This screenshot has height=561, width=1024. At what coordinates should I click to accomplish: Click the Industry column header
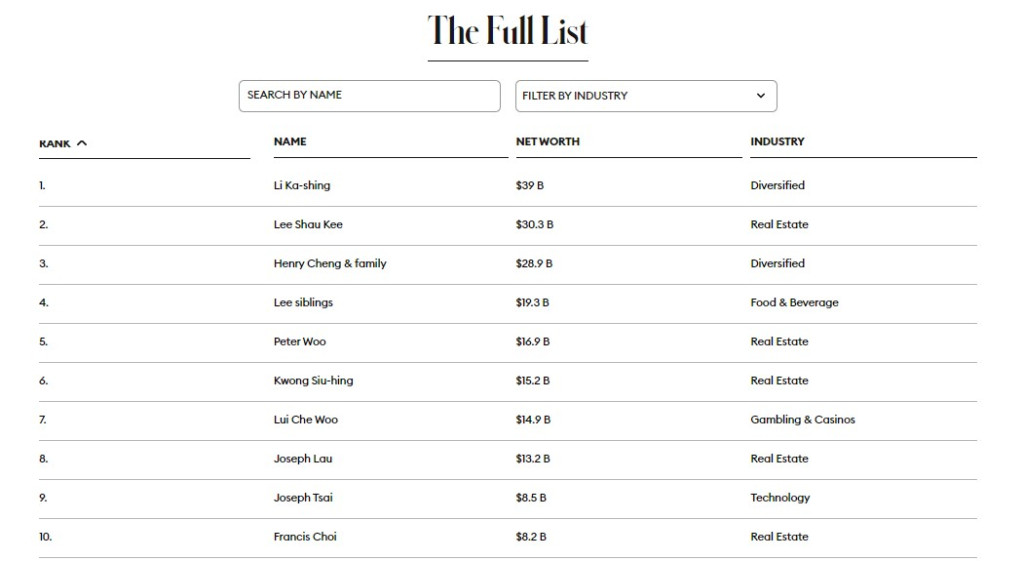[x=777, y=142]
